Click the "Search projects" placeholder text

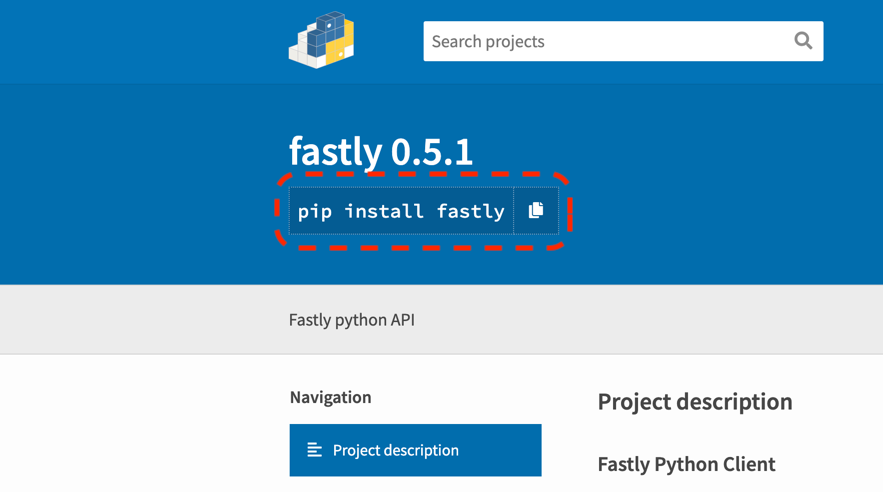point(488,41)
